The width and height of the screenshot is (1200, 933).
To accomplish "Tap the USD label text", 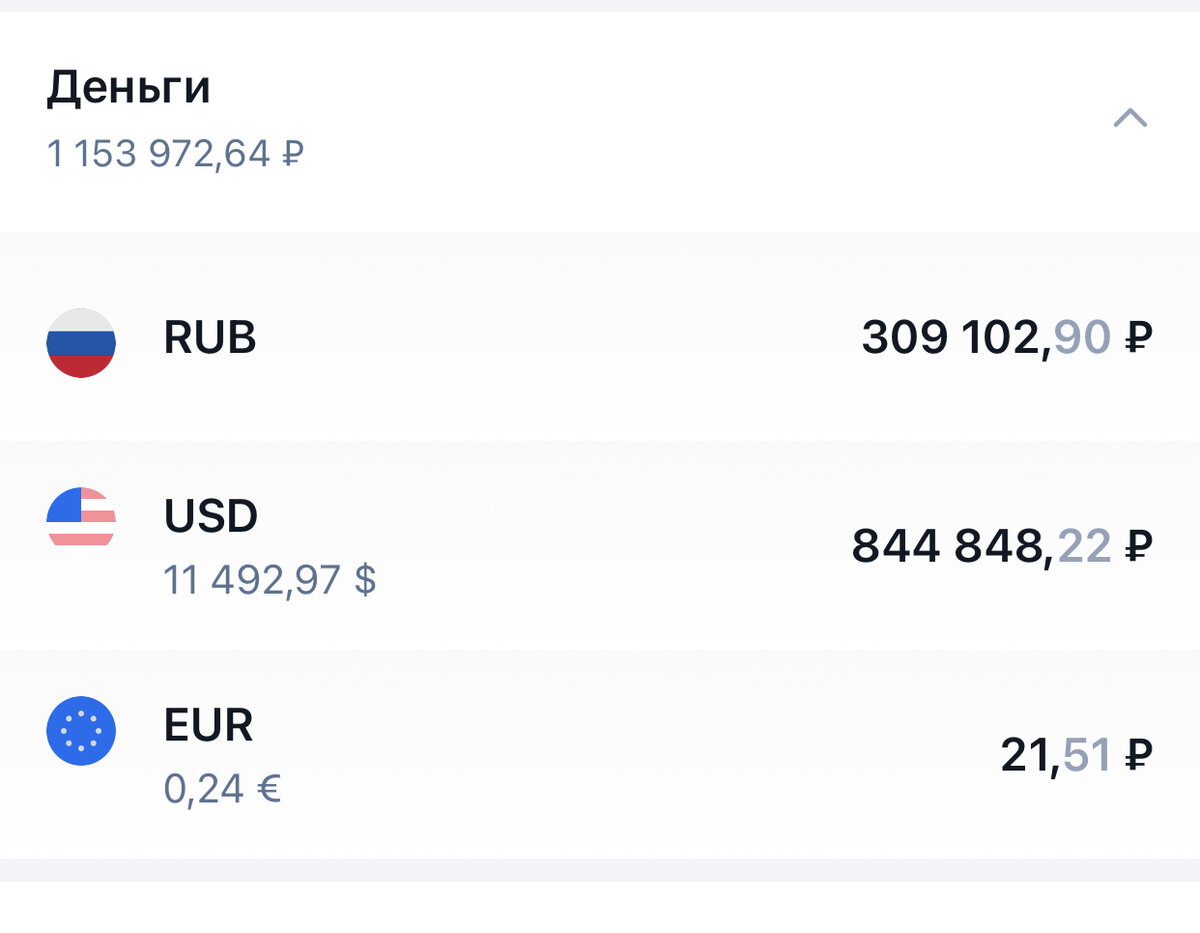I will [211, 517].
